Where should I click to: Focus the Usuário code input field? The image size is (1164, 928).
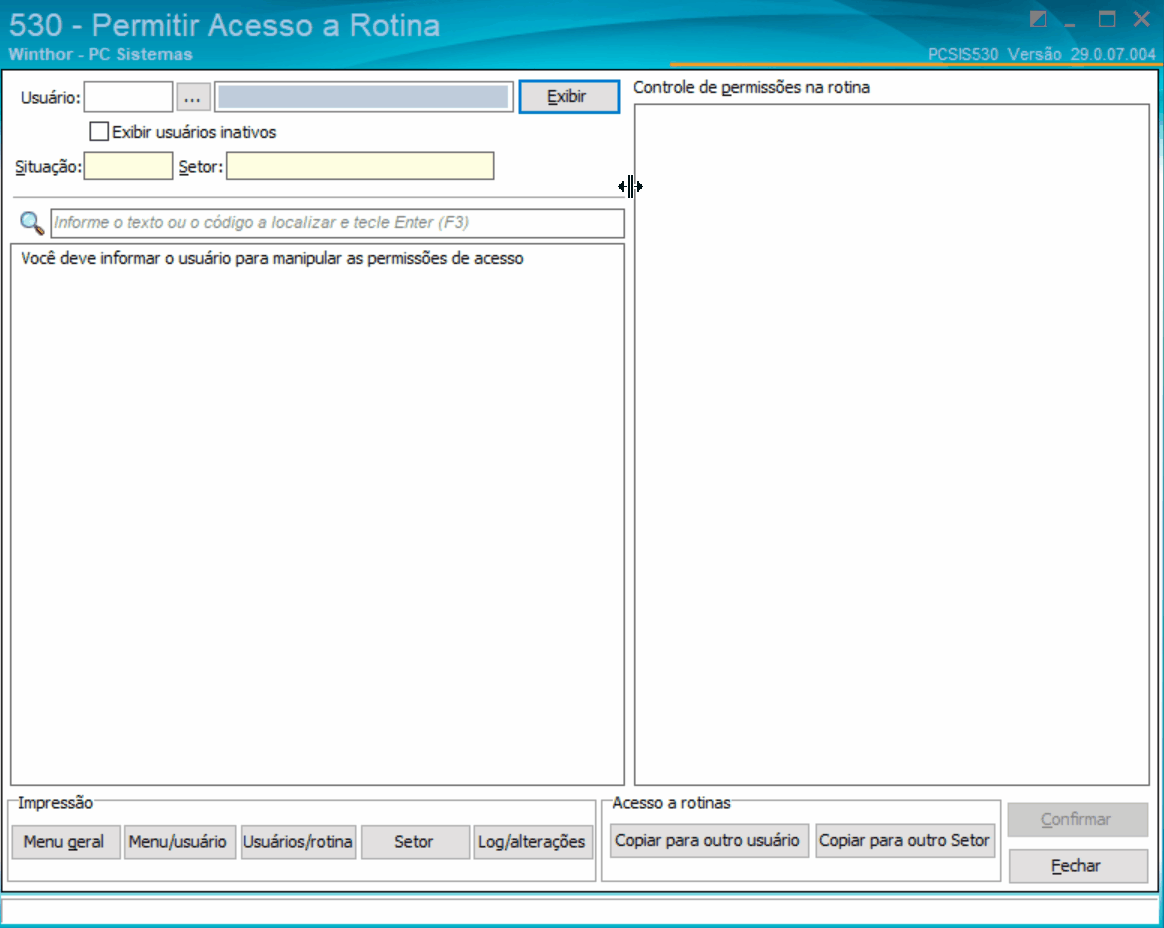(128, 97)
